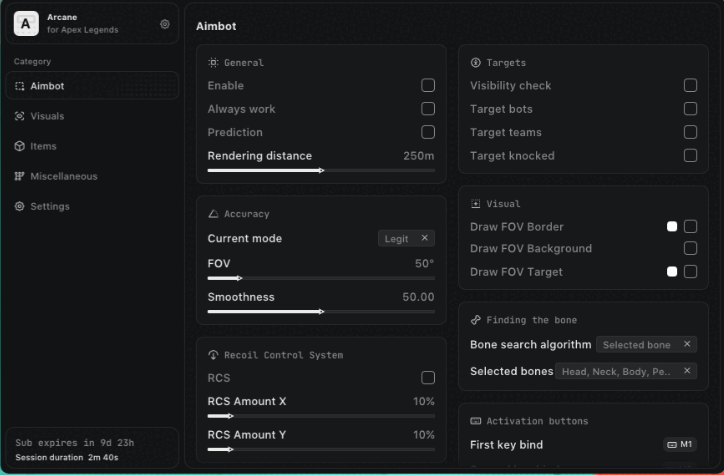Screen dimensions: 724x475
Task: Toggle Draw FOV Background checkbox
Action: pyautogui.click(x=690, y=248)
